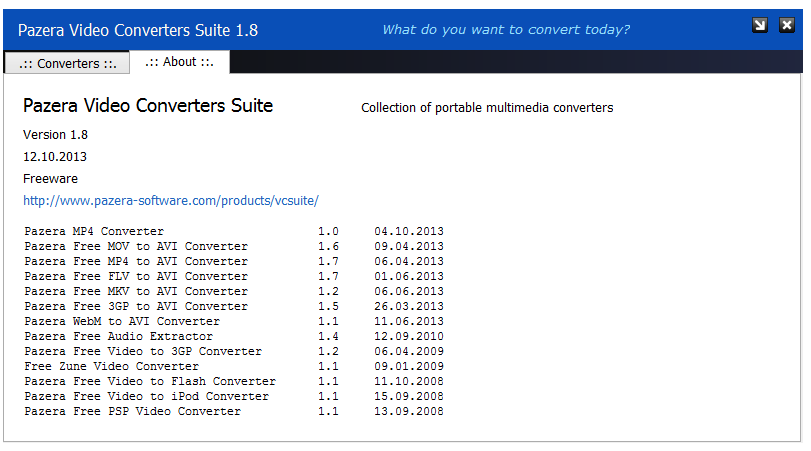This screenshot has height=451, width=811.
Task: Open the pazera-software.com vcsuite link
Action: coord(171,200)
